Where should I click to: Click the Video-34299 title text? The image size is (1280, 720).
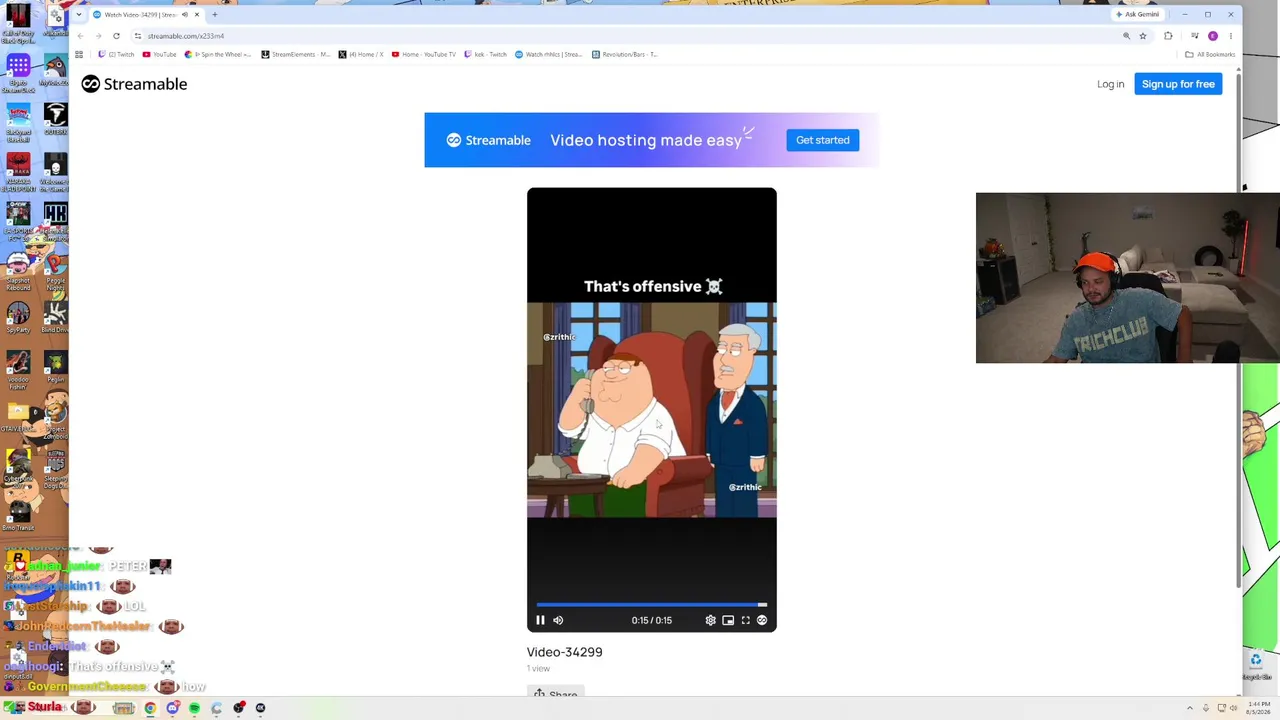[564, 652]
